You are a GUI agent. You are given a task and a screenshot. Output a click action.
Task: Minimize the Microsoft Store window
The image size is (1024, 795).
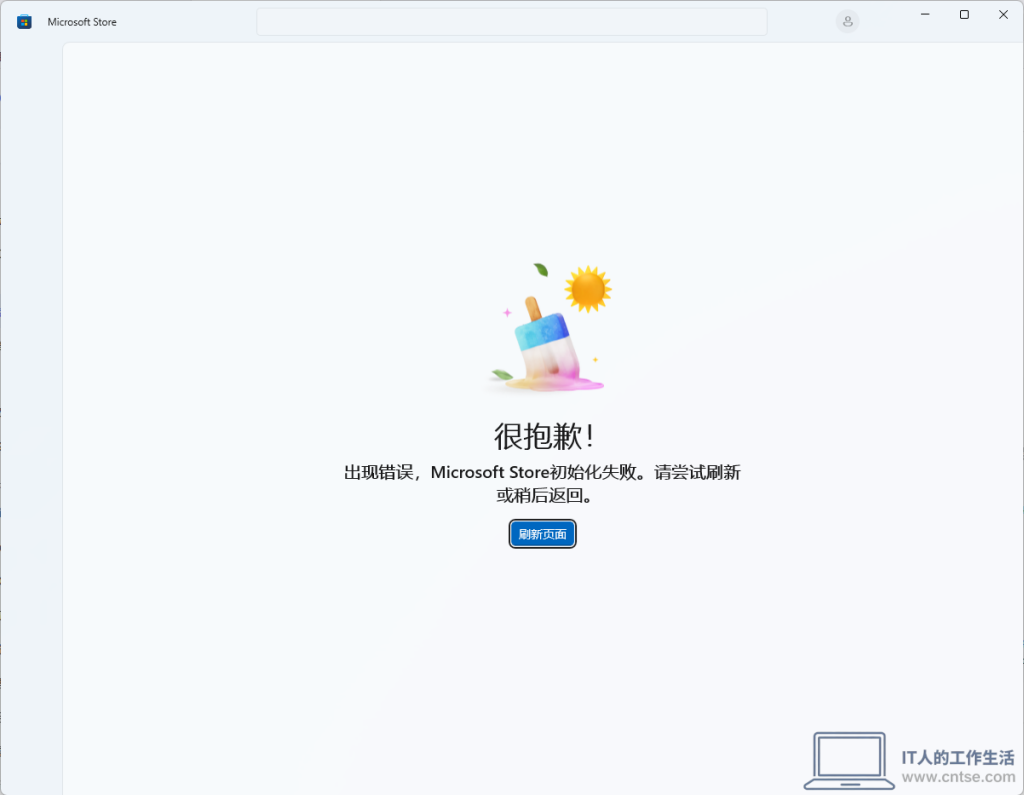point(925,14)
